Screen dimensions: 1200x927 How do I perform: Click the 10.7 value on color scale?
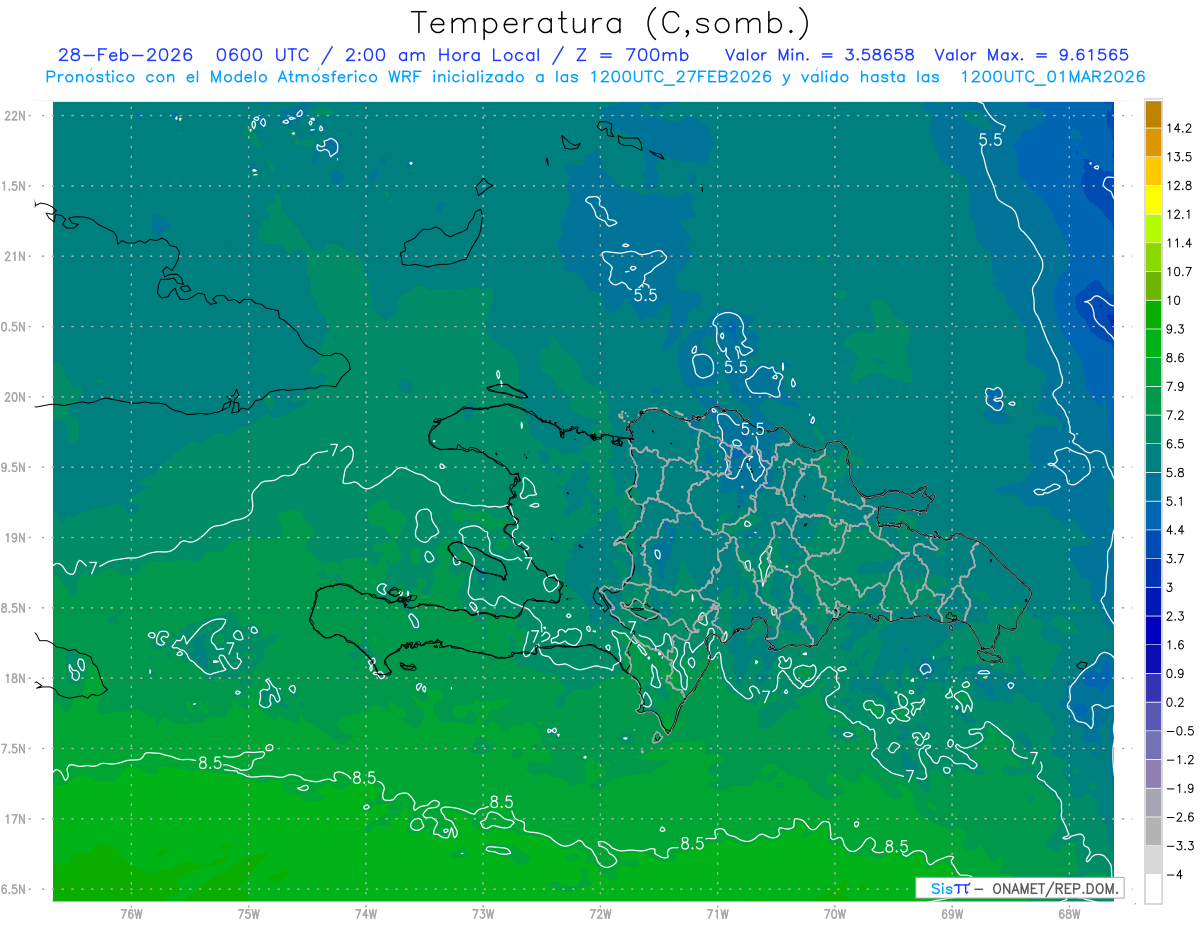(1180, 271)
